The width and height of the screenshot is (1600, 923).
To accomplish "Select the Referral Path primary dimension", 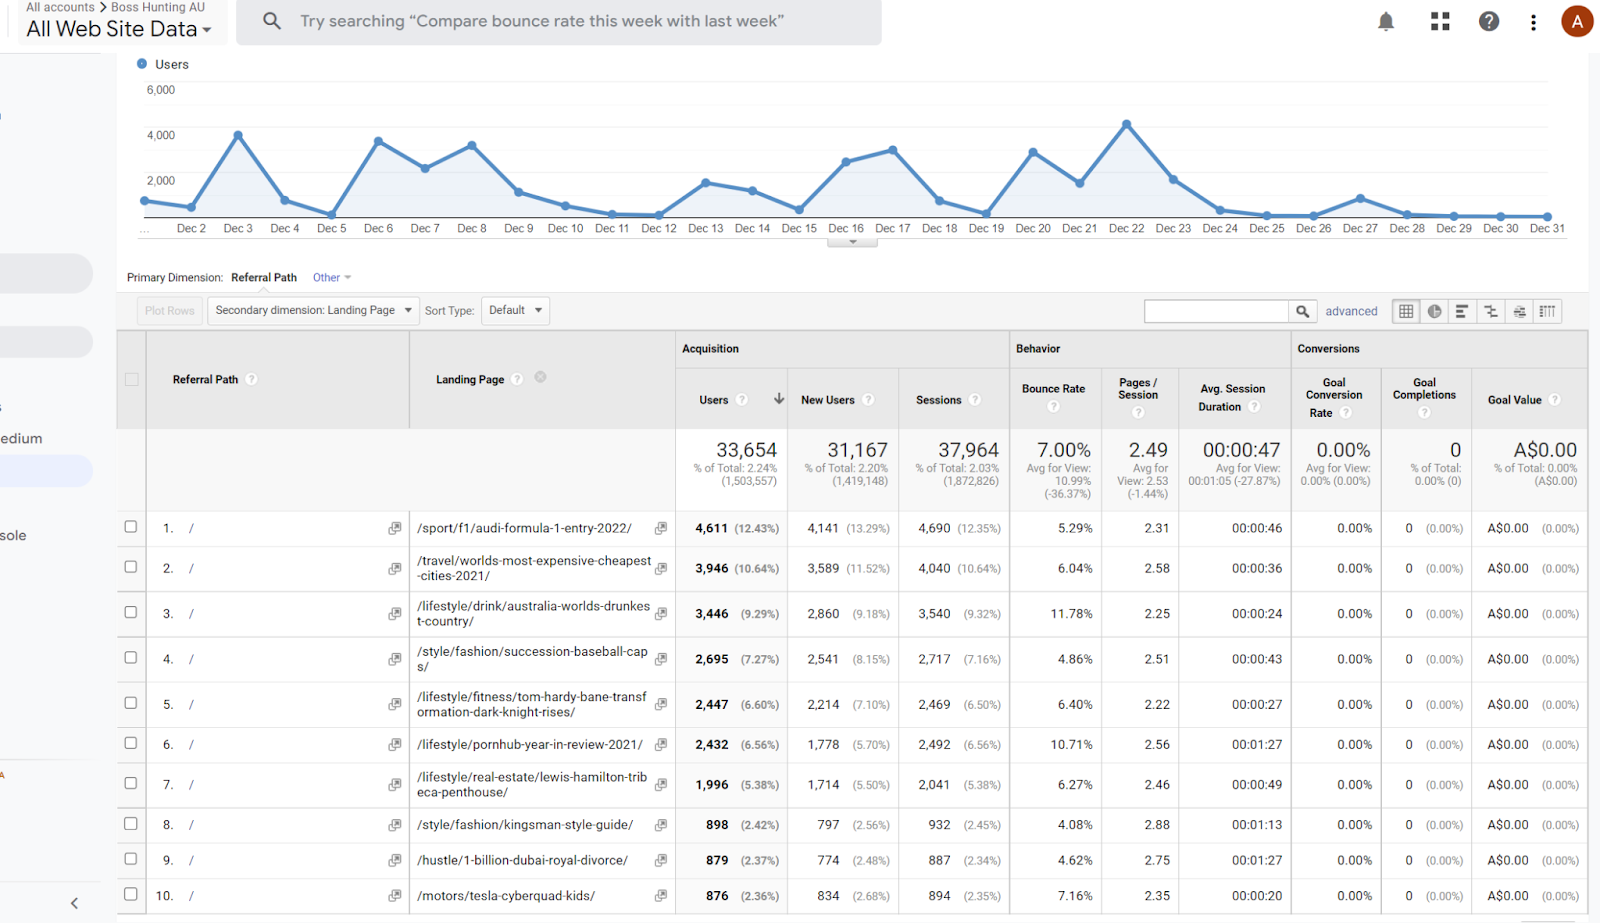I will click(263, 277).
